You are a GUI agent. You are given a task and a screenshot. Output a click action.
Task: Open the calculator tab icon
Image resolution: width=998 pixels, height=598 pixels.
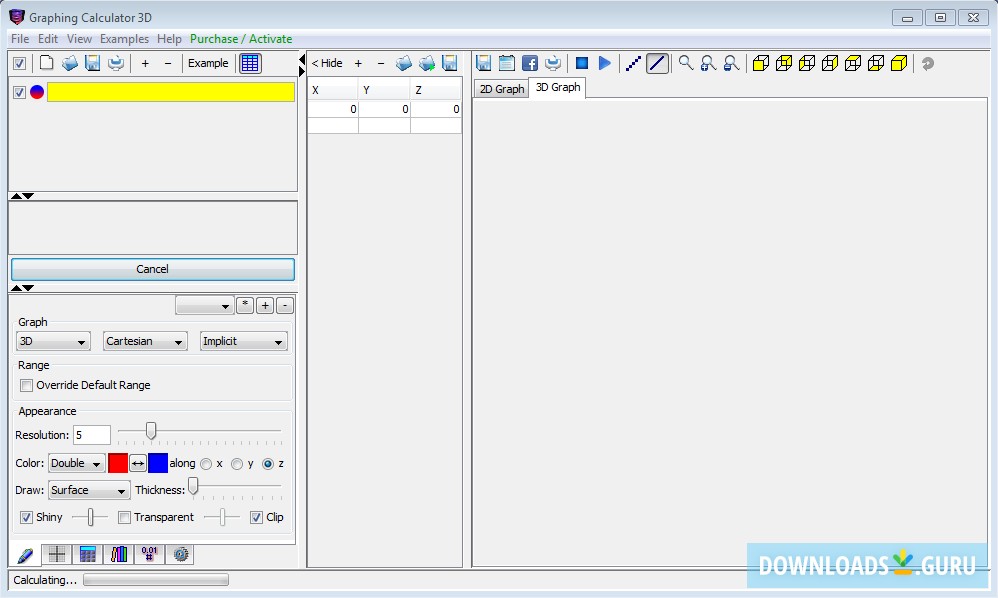pos(88,555)
